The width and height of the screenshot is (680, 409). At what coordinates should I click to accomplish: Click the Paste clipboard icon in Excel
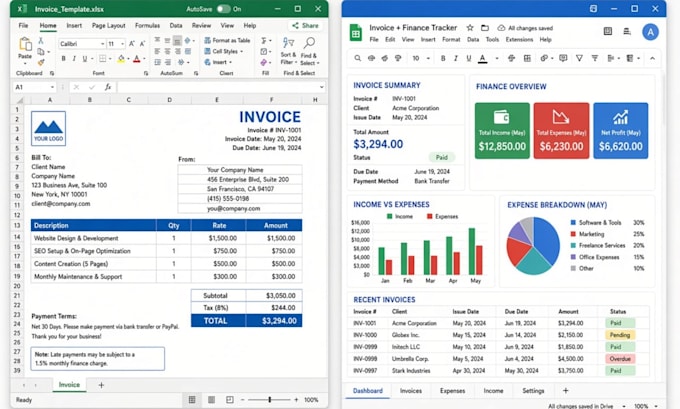pyautogui.click(x=25, y=44)
